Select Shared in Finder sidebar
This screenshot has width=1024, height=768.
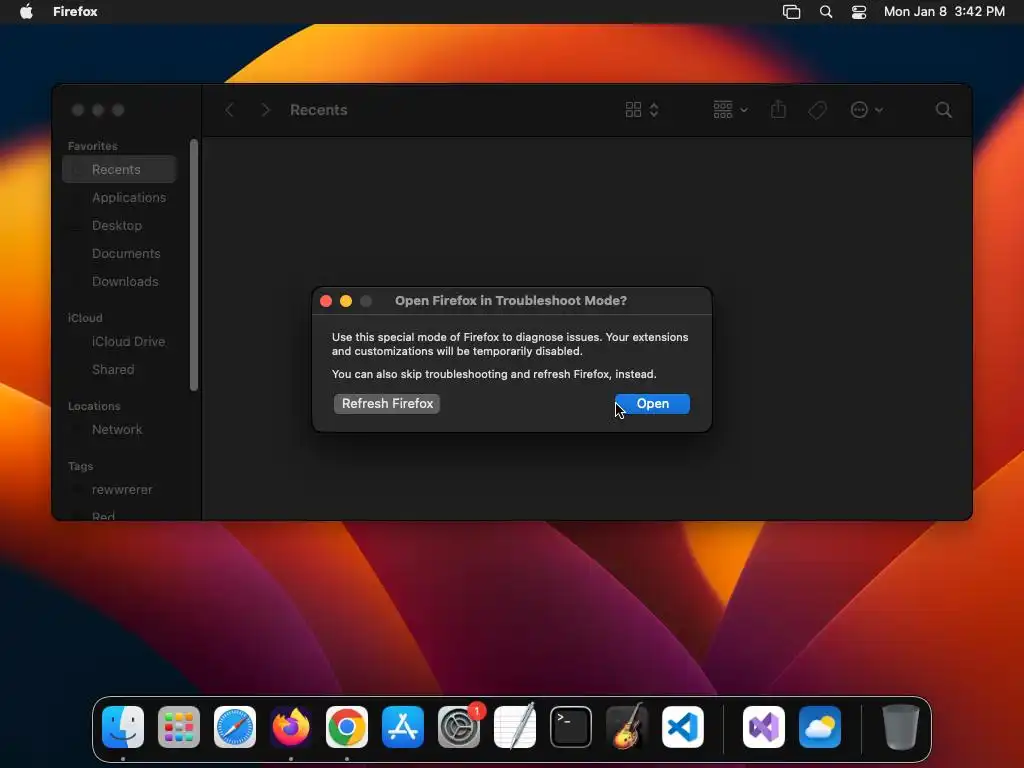click(120, 370)
